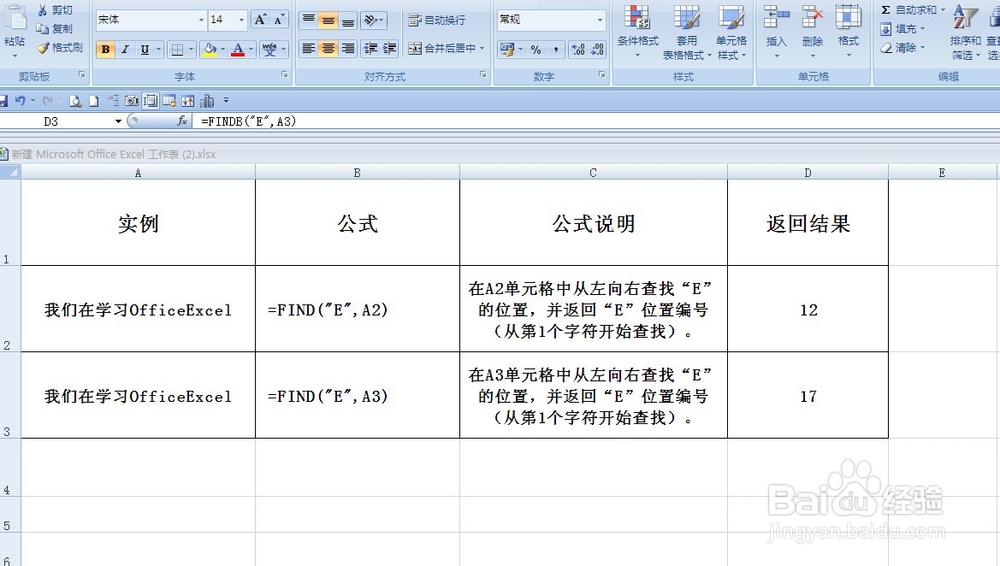The width and height of the screenshot is (1000, 566).
Task: Open Conditional Formatting (条件格式) menu
Action: (x=638, y=31)
